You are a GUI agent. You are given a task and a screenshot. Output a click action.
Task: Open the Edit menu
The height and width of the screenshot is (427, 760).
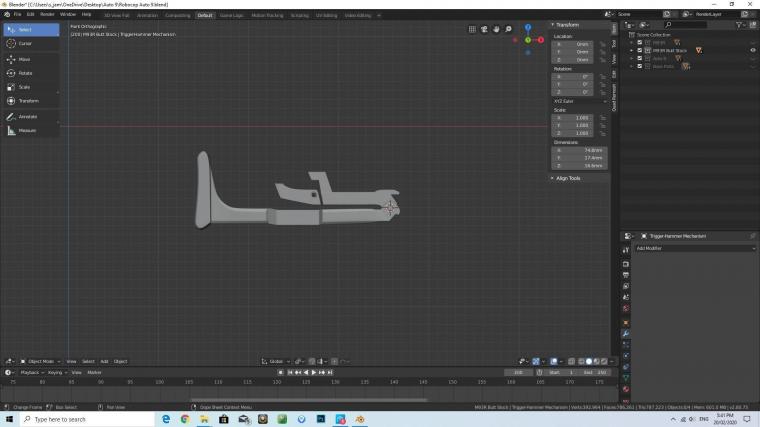tap(31, 15)
